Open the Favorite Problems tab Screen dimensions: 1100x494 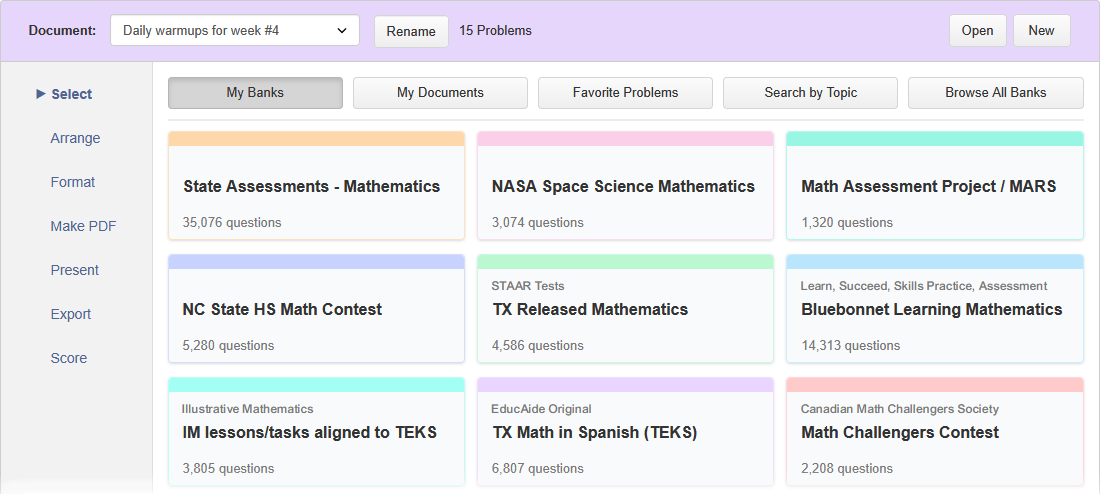(625, 93)
